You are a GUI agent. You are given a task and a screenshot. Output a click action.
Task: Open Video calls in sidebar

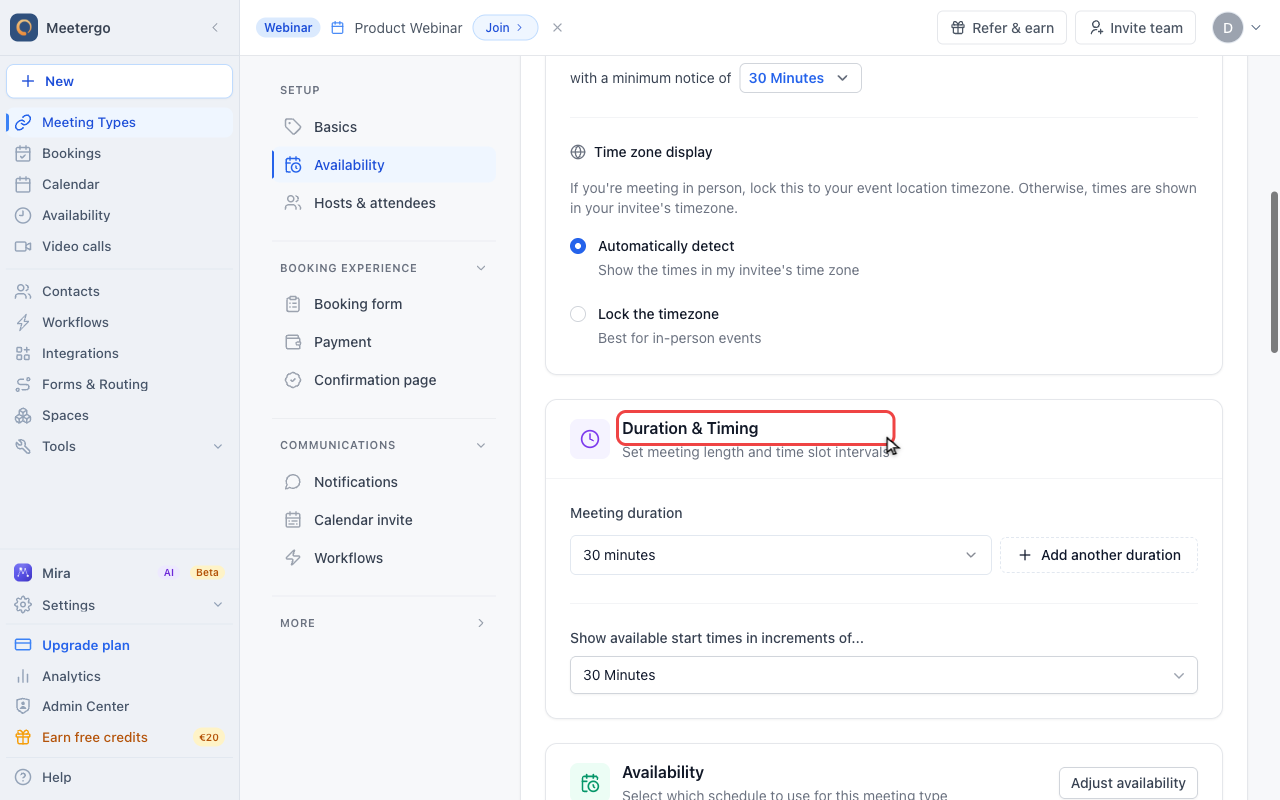[120, 246]
